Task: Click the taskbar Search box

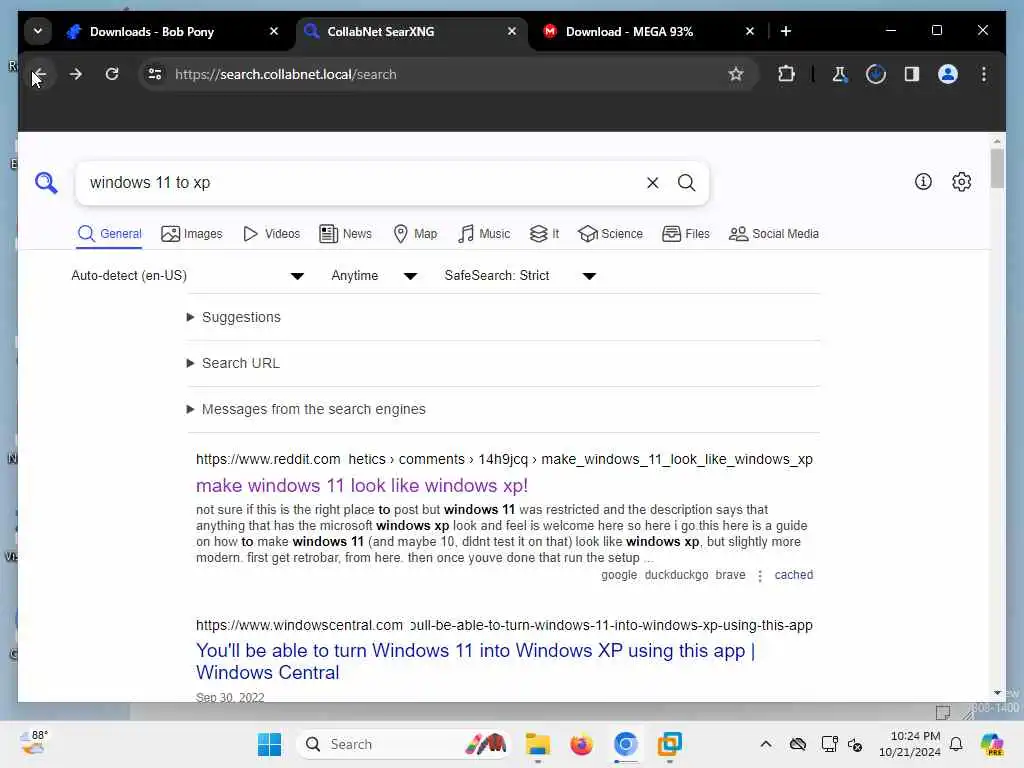Action: [403, 744]
